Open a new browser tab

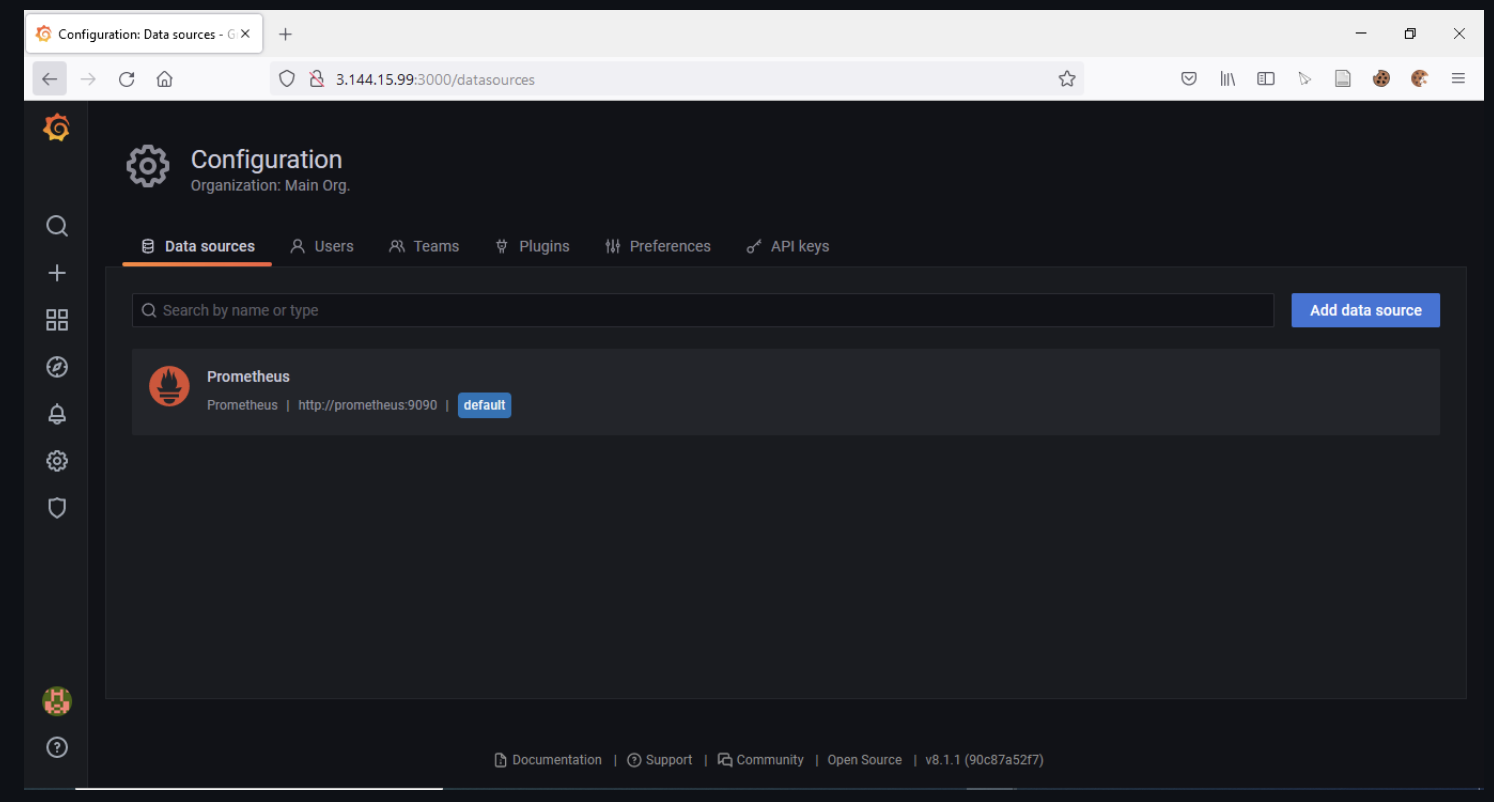285,34
